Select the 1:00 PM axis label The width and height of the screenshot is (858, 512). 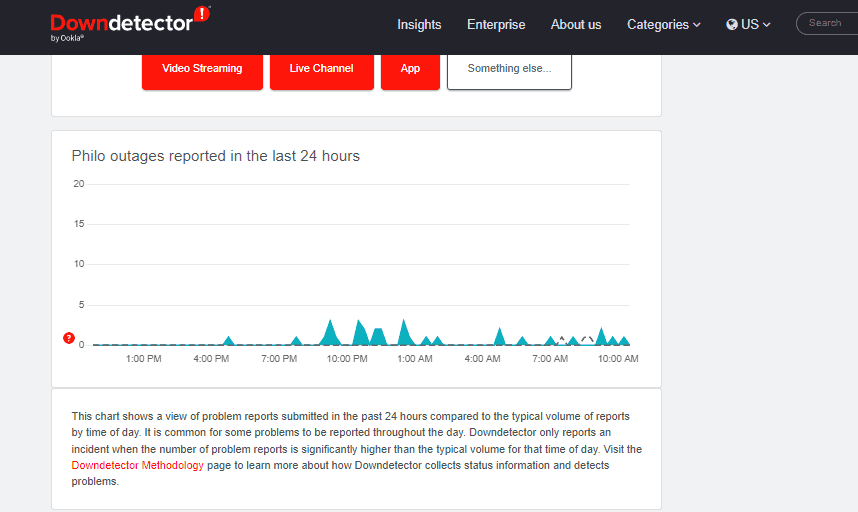(x=143, y=359)
